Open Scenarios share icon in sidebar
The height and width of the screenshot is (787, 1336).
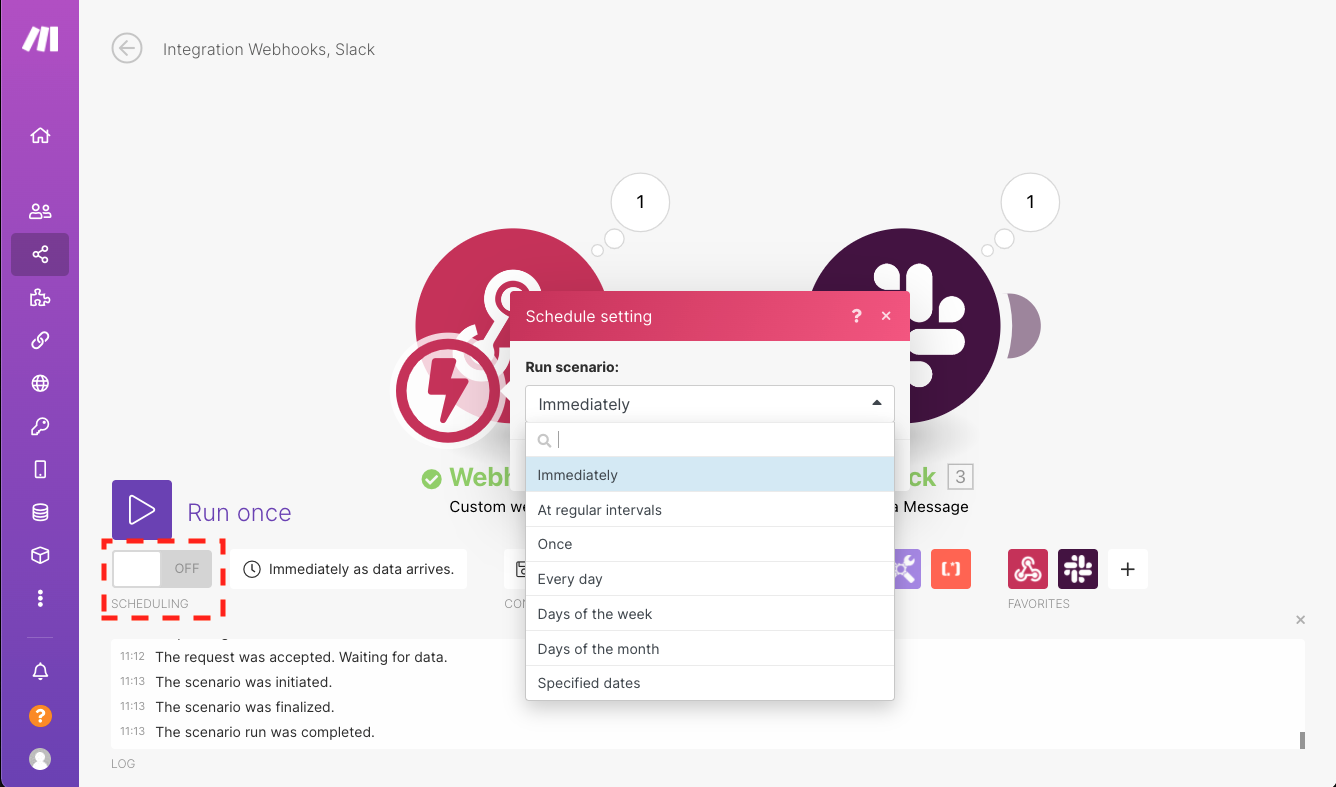pyautogui.click(x=40, y=255)
